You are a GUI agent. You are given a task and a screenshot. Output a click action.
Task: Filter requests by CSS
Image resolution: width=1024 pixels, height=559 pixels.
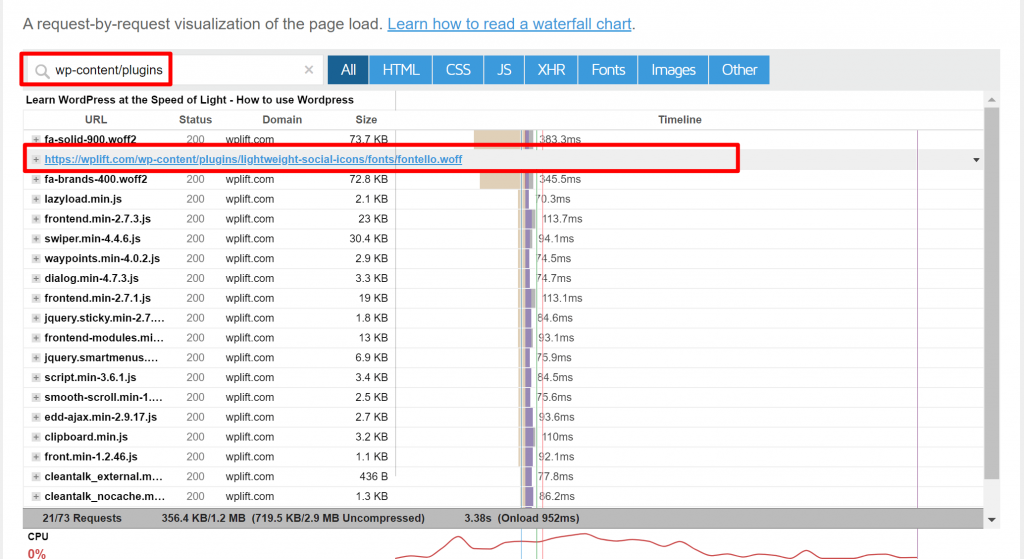458,70
